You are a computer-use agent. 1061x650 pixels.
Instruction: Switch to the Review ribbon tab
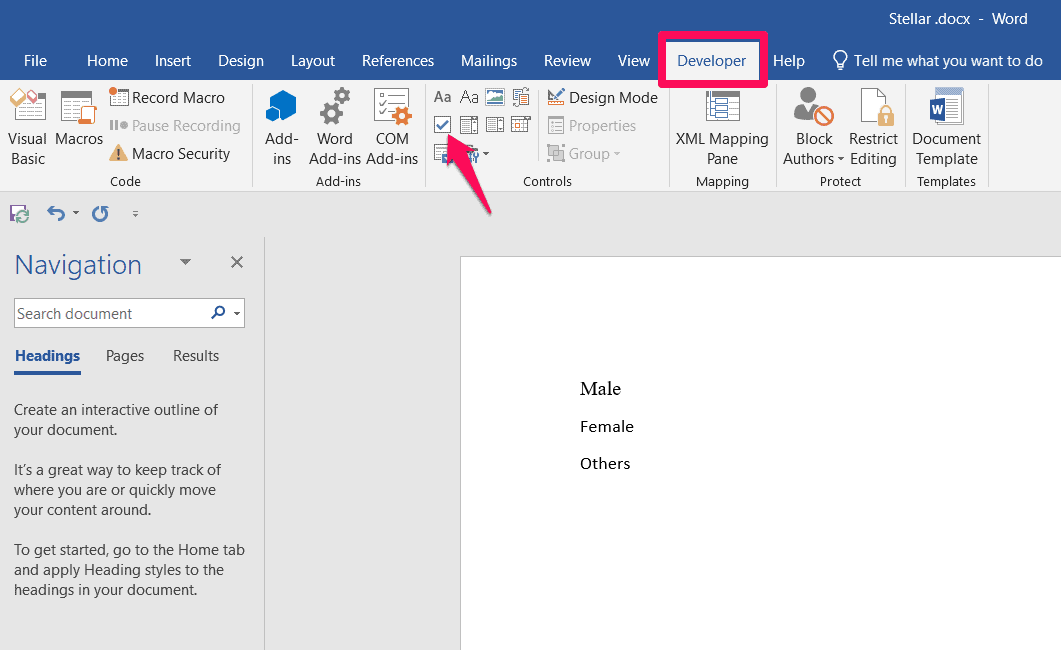click(567, 60)
